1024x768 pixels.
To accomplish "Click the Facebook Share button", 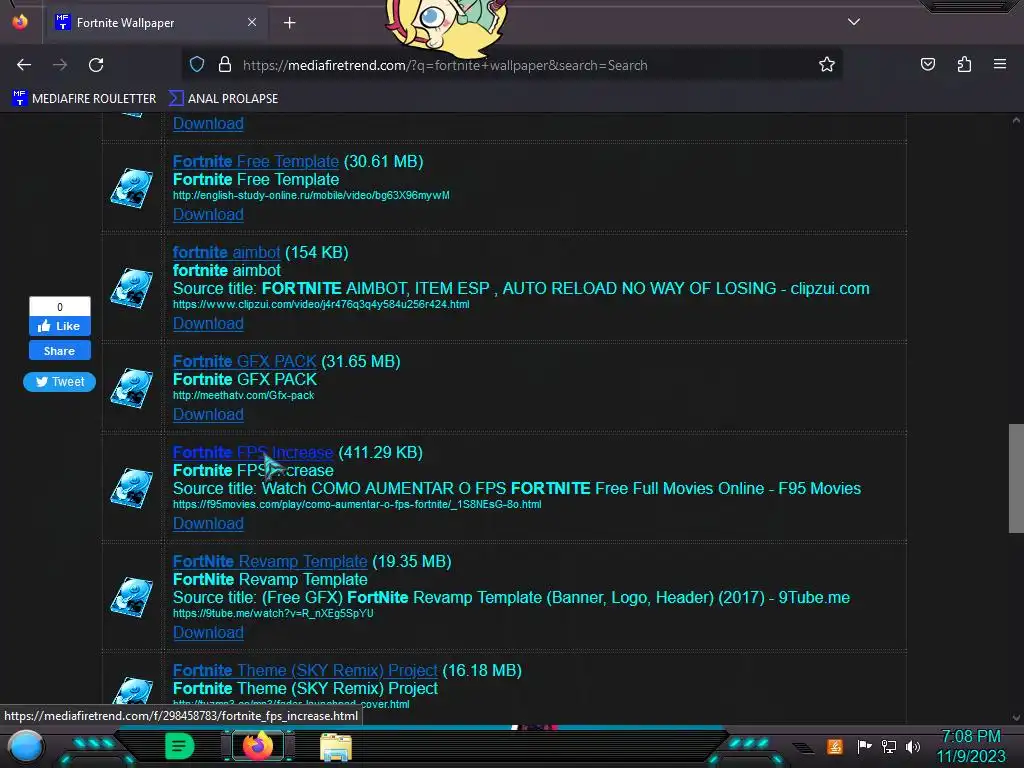I will coord(59,351).
